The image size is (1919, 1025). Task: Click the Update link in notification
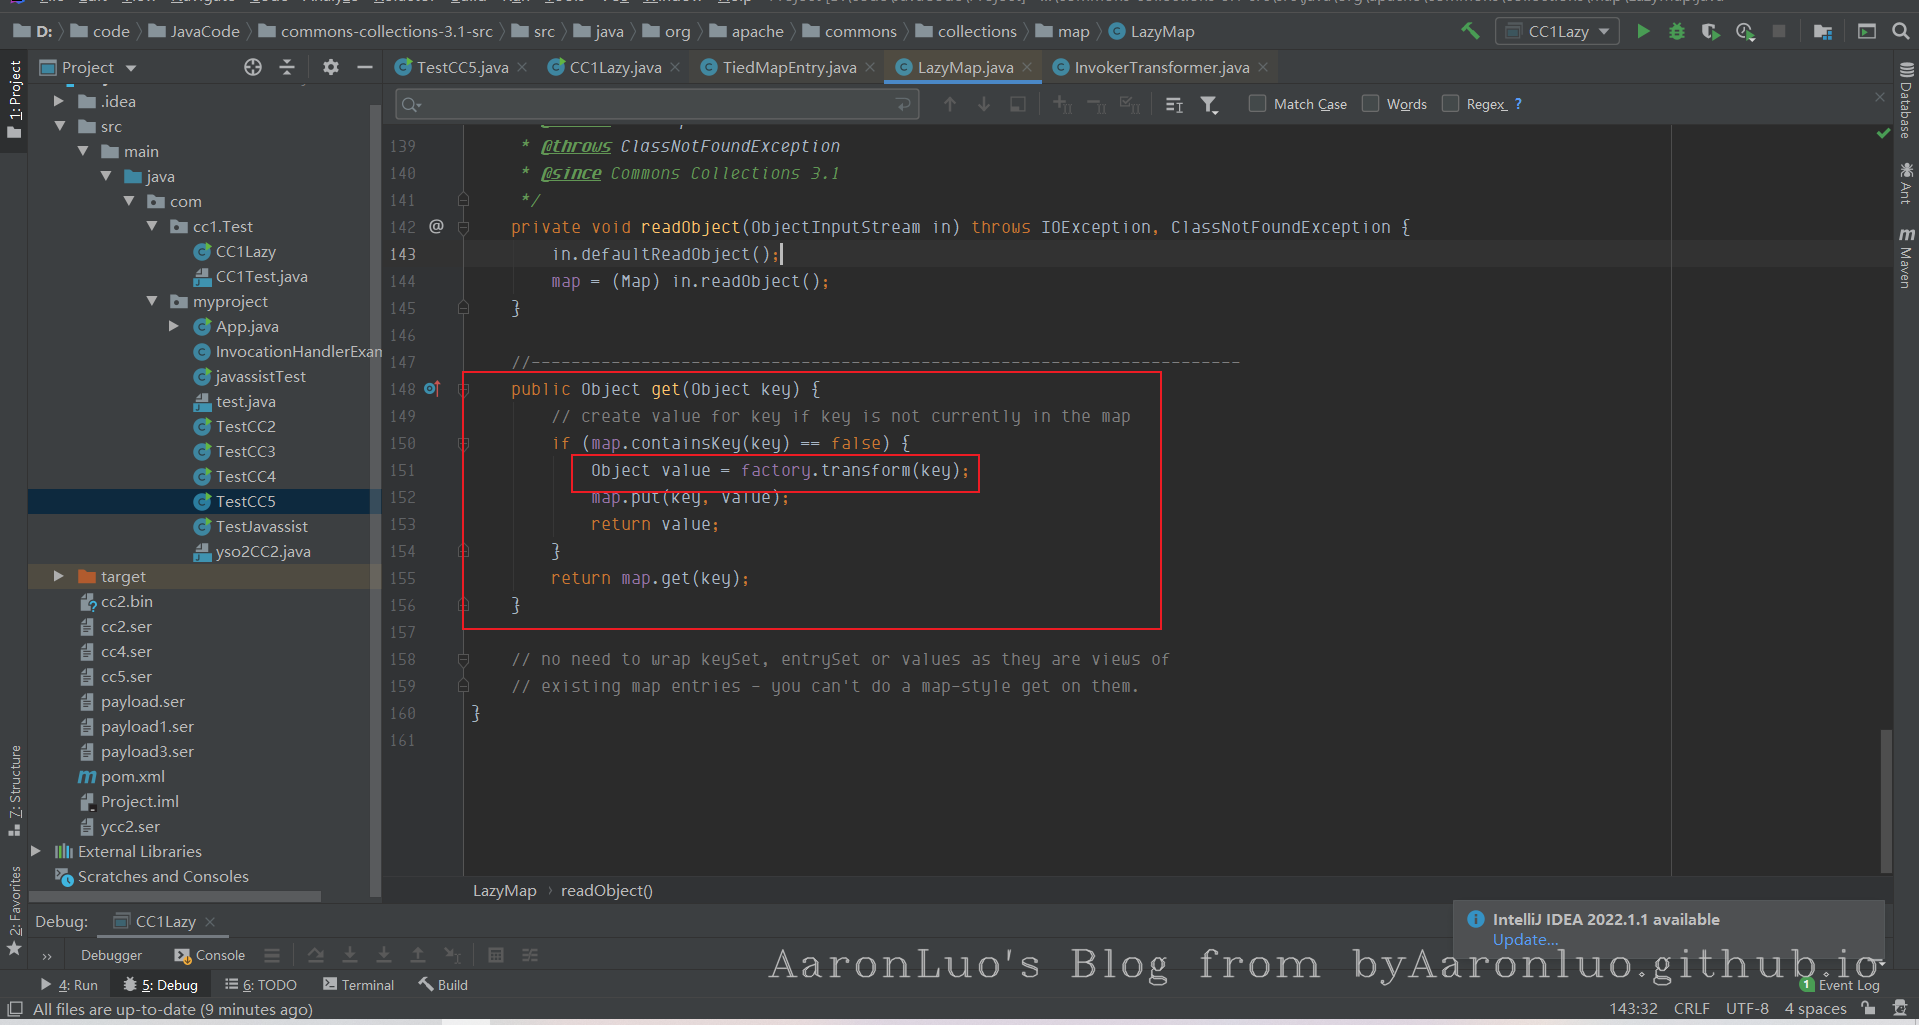pos(1524,939)
